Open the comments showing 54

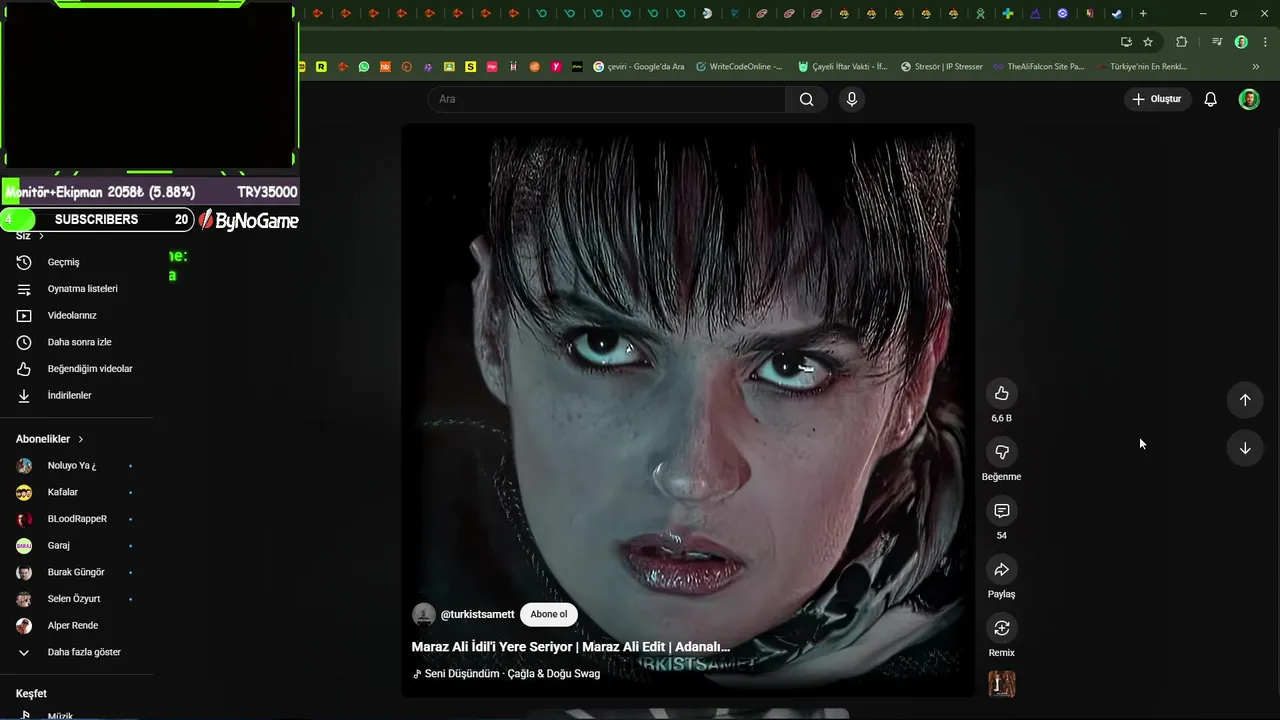(x=1001, y=511)
